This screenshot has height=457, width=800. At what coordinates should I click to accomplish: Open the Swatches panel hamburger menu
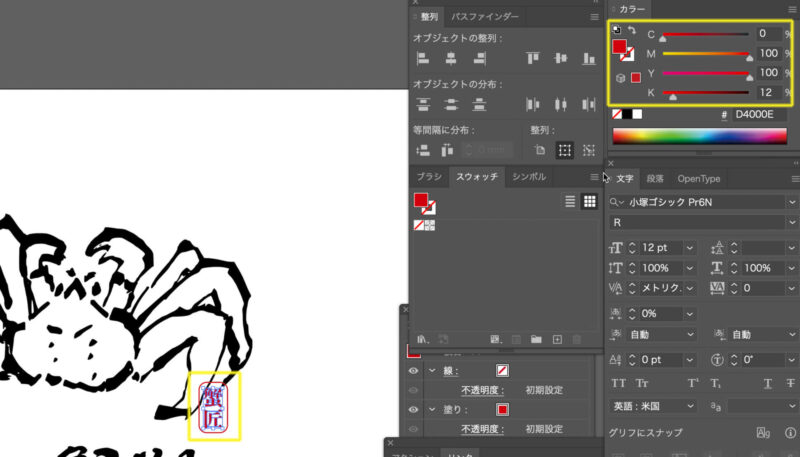pos(594,177)
